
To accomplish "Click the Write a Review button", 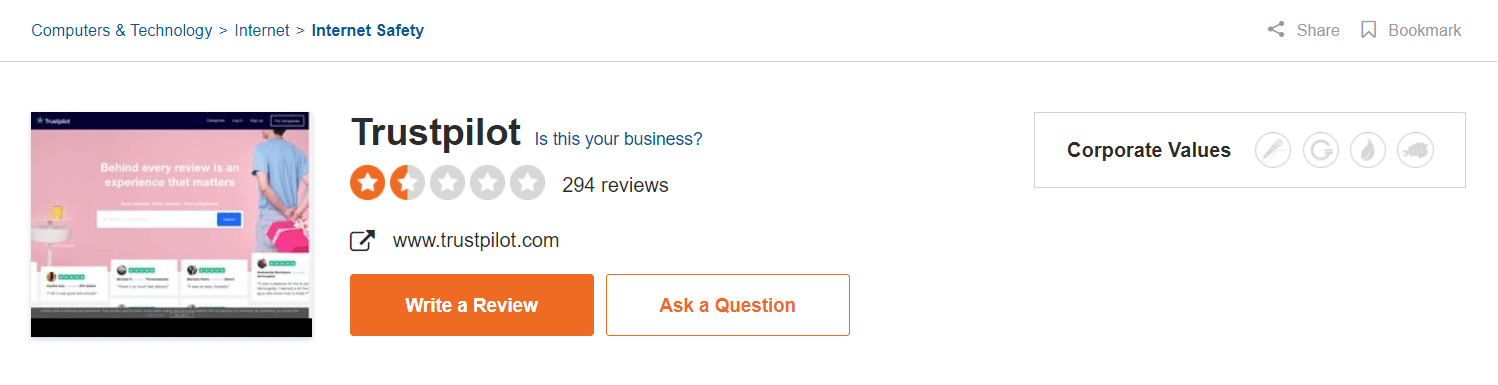I will tap(472, 305).
